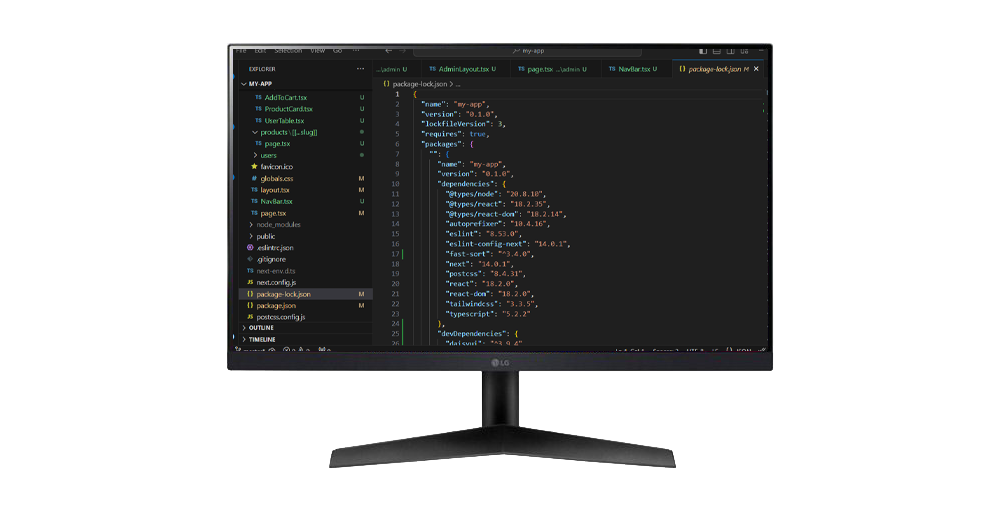Viewport: 1000px width, 513px height.
Task: Open next-env.d.ts in the explorer
Action: pos(305,271)
